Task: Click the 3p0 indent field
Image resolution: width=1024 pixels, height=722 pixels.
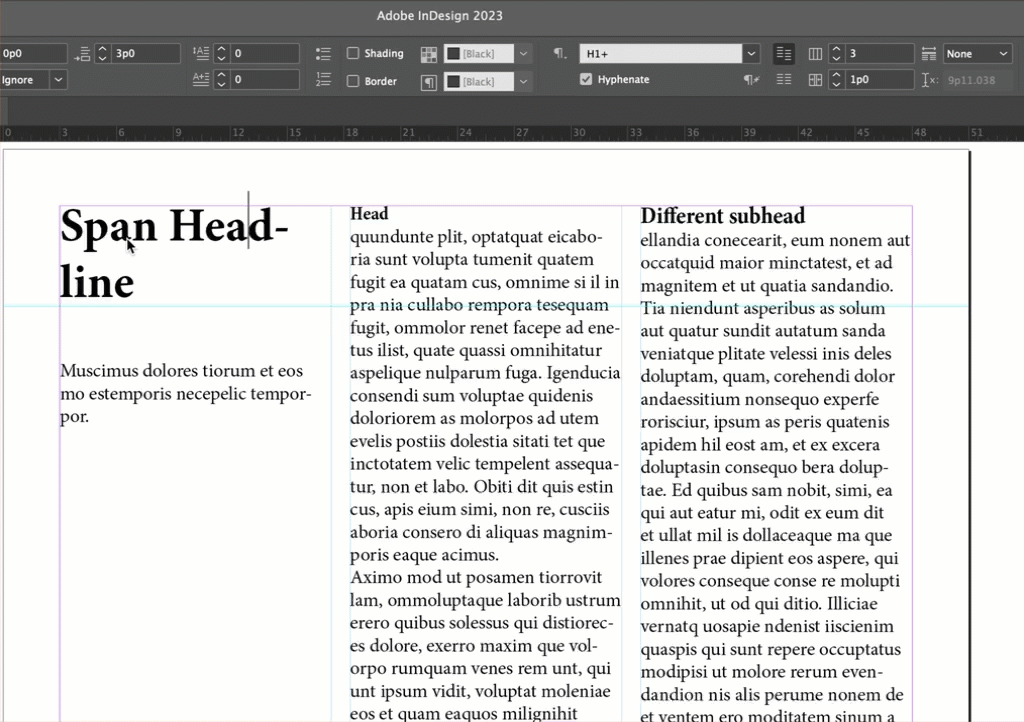Action: (145, 54)
